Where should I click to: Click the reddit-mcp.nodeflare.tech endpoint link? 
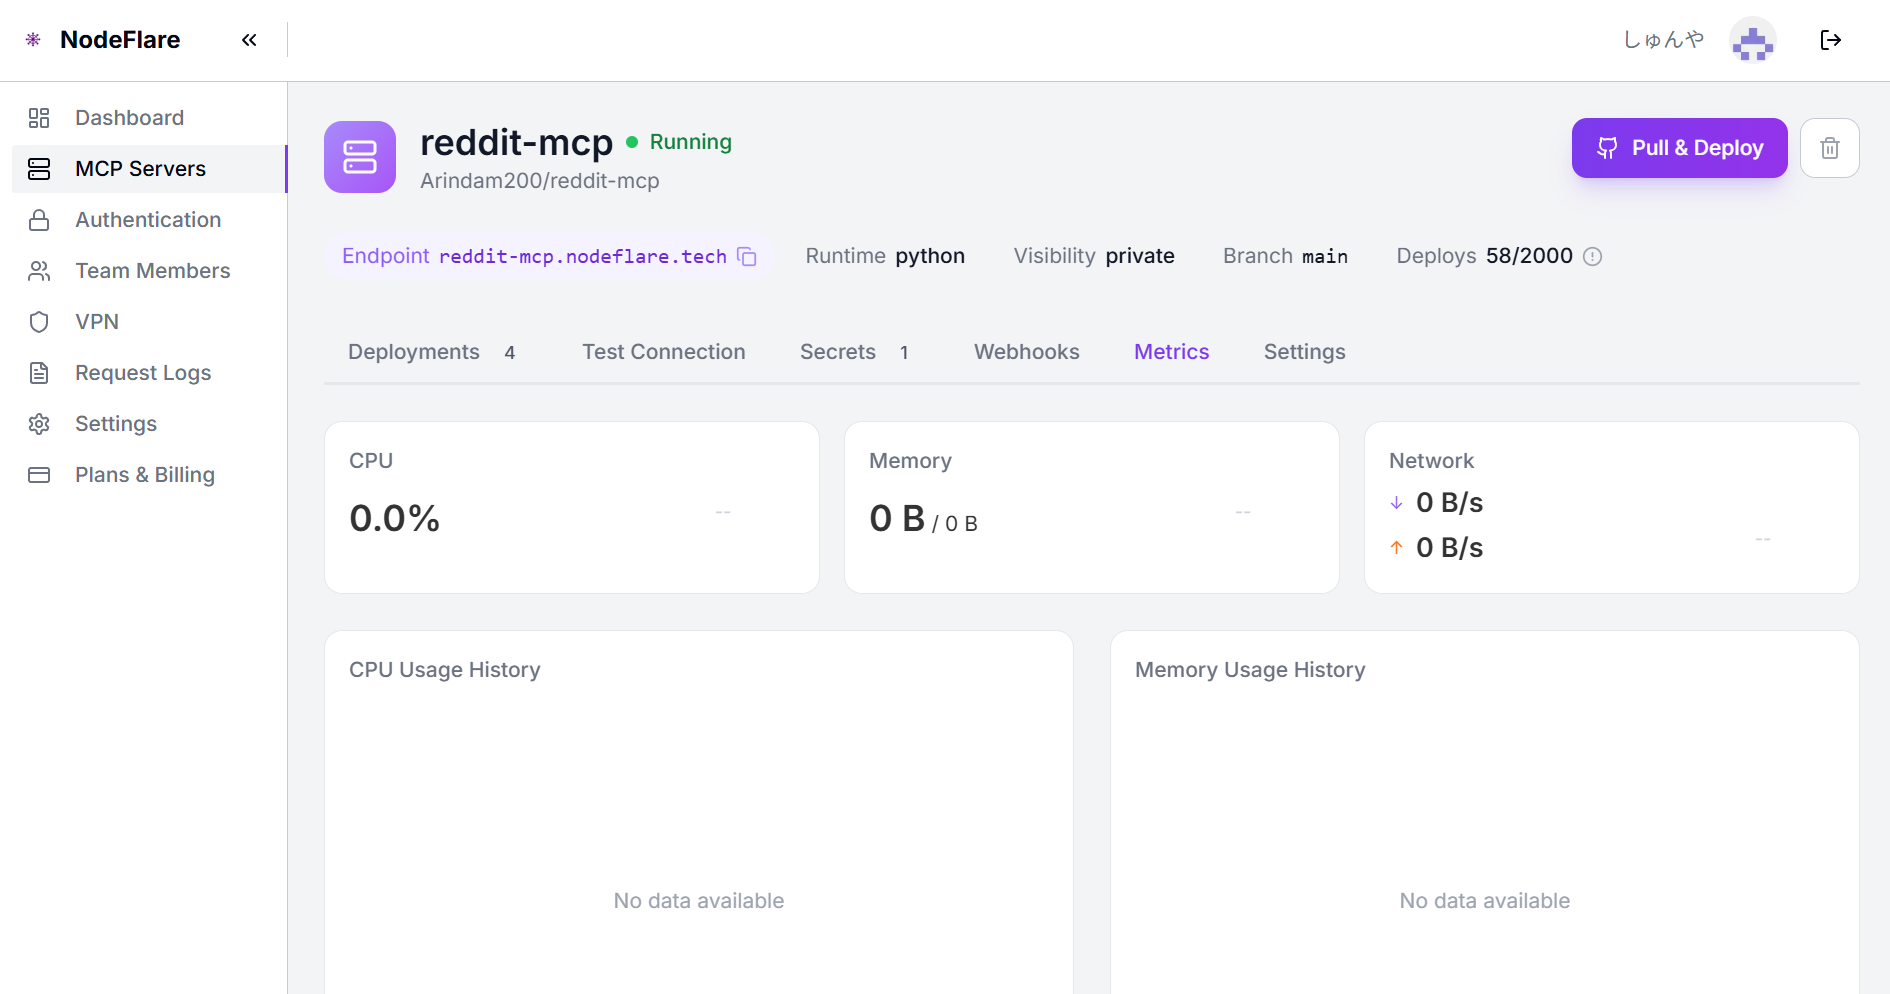click(x=583, y=256)
